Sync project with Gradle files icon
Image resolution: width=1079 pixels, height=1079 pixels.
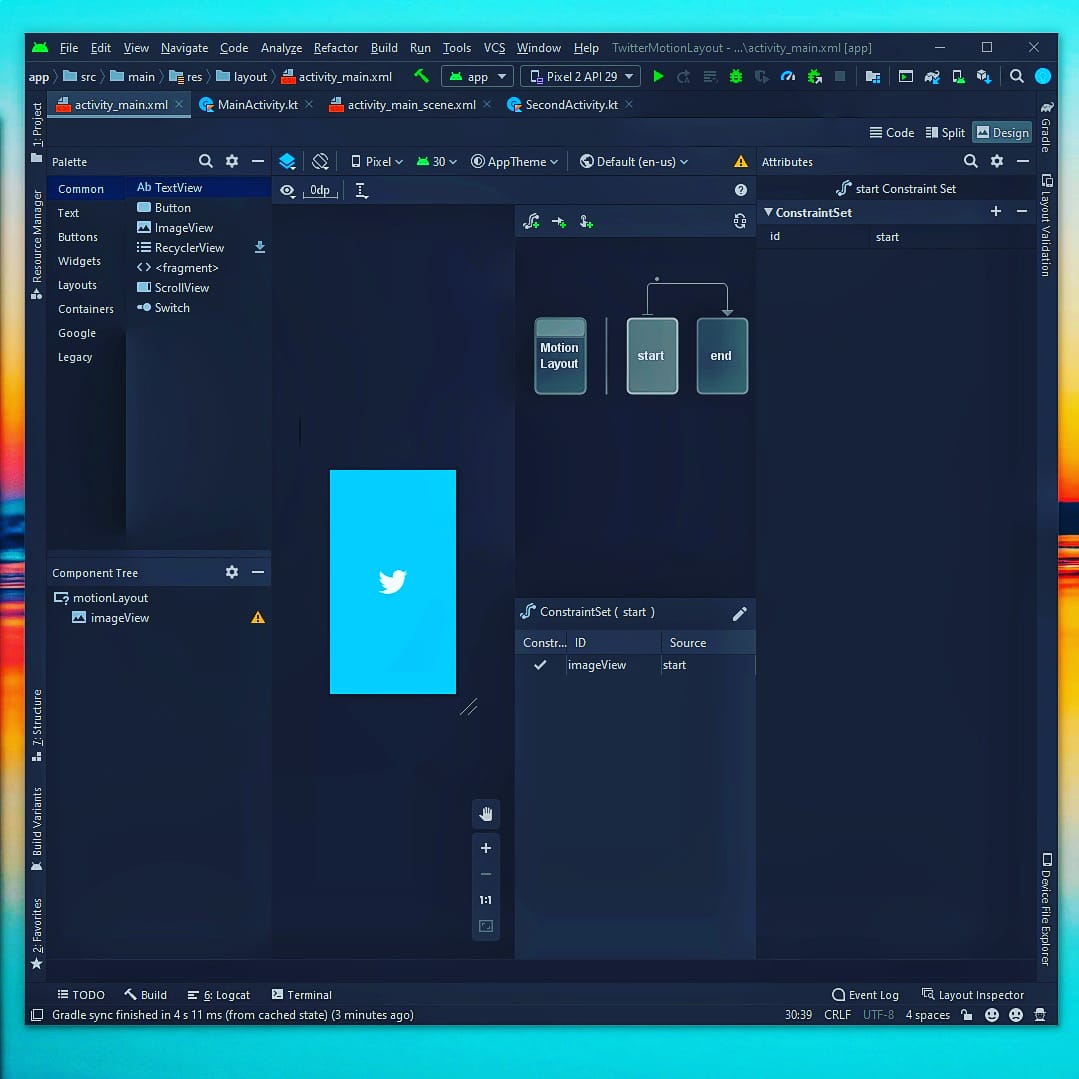pyautogui.click(x=932, y=76)
